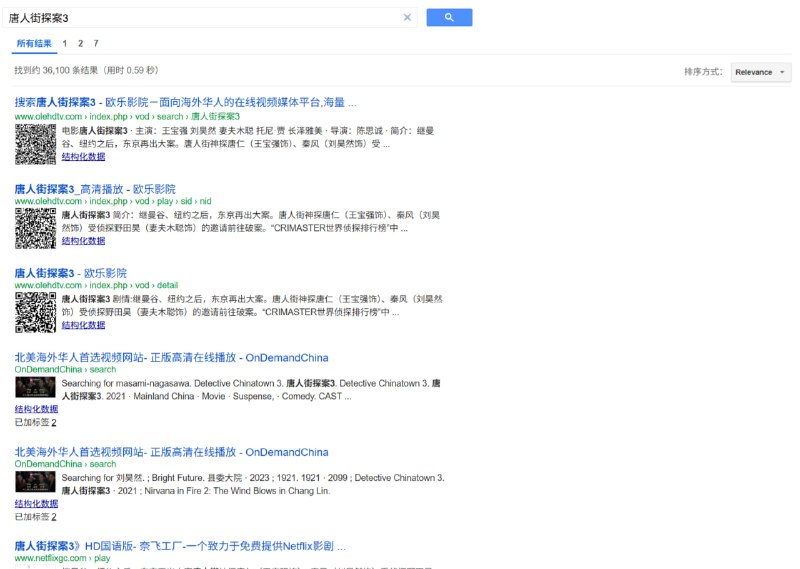Click the blue magnifier search button
Image resolution: width=800 pixels, height=569 pixels.
(449, 17)
